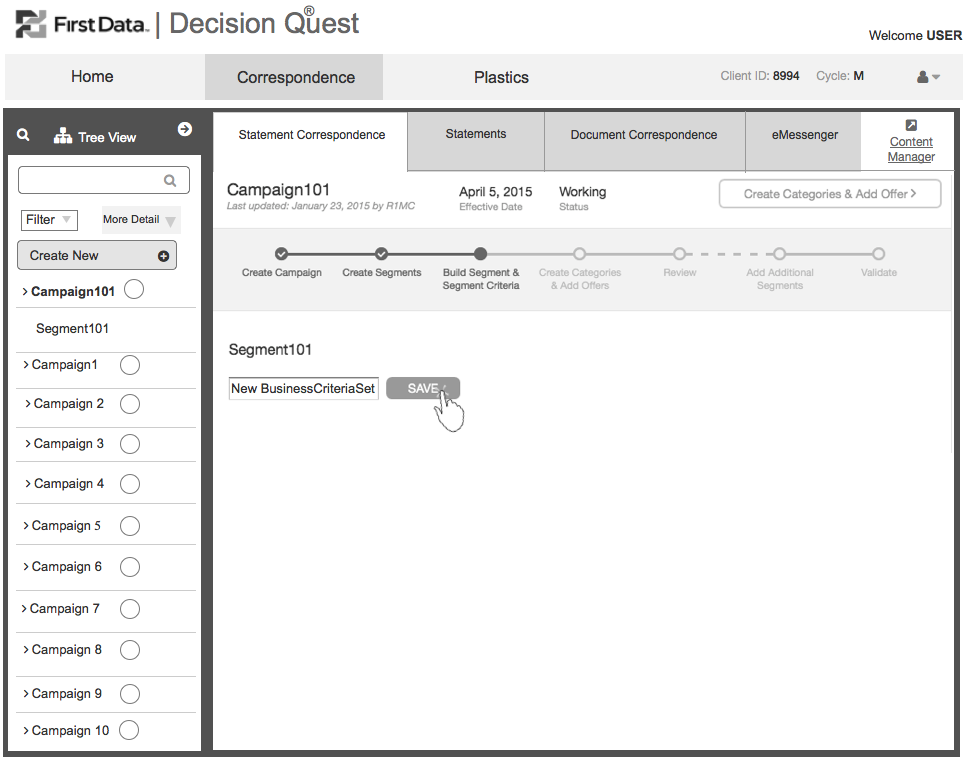Screen dimensions: 963x761
Task: Open the More Detail dropdown
Action: pyautogui.click(x=141, y=220)
